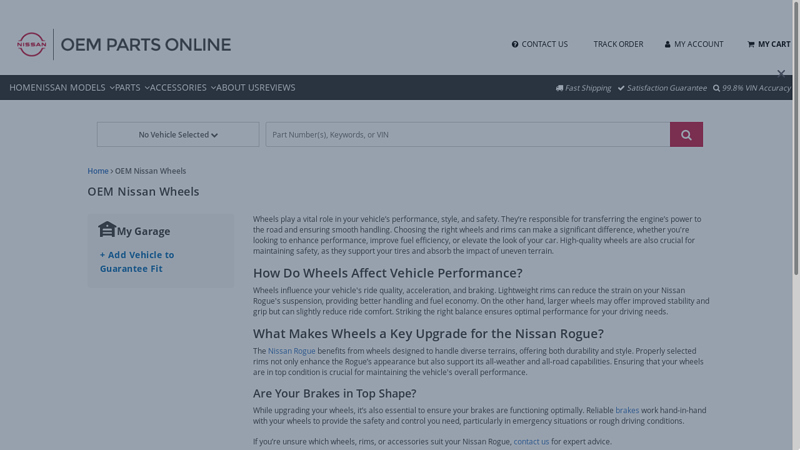This screenshot has height=450, width=800.
Task: Open the Track Order link
Action: pyautogui.click(x=618, y=44)
